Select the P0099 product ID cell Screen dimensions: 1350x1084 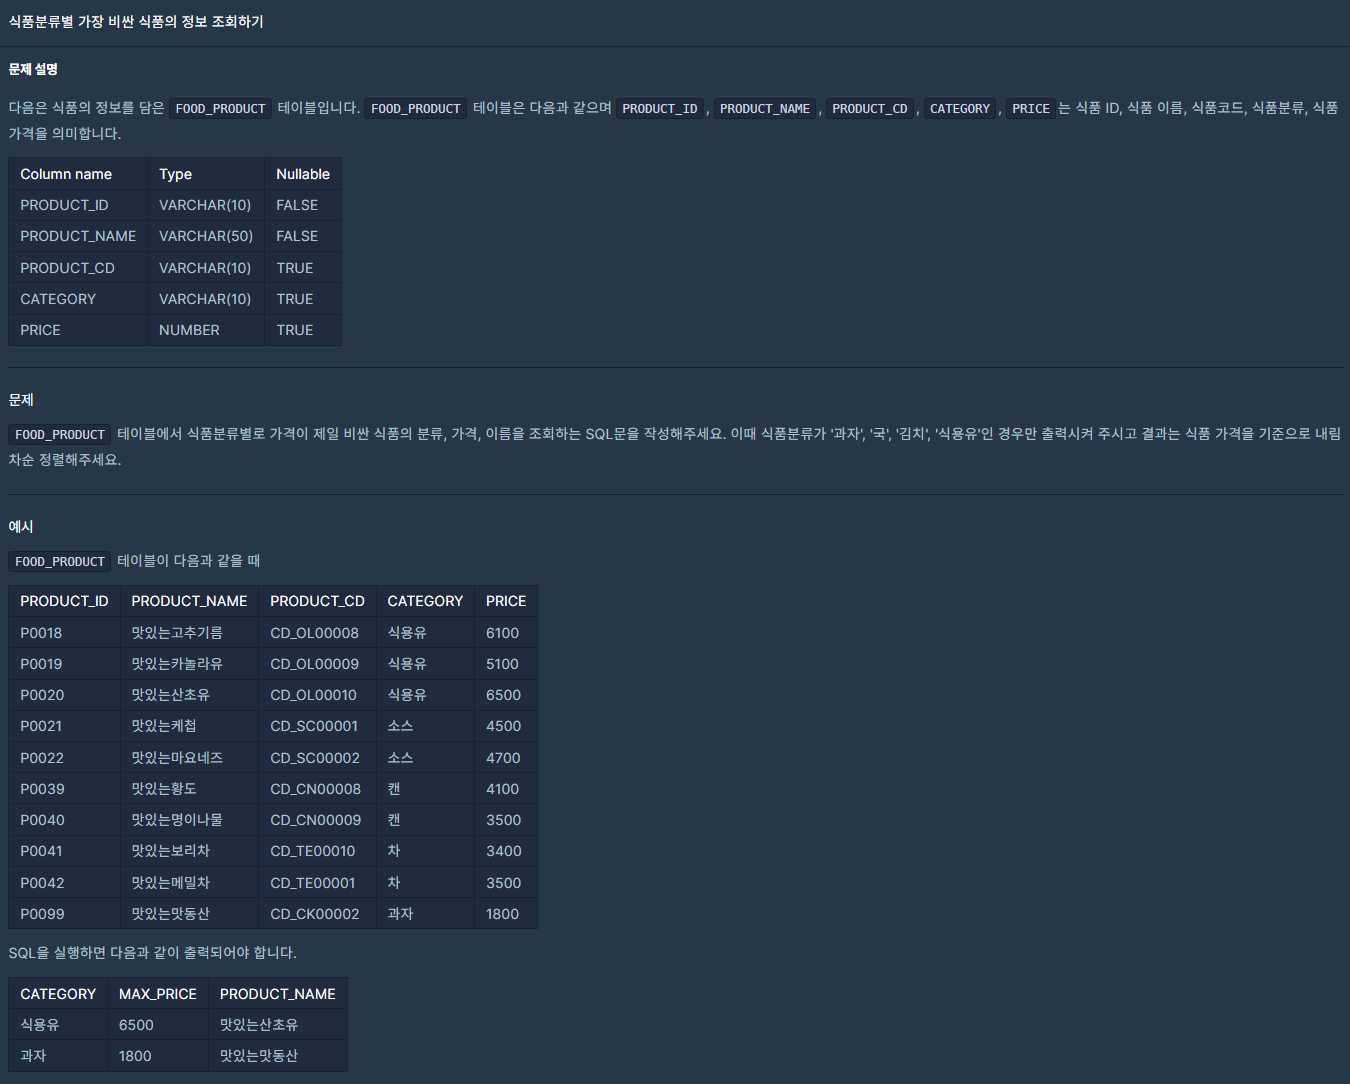pos(42,914)
